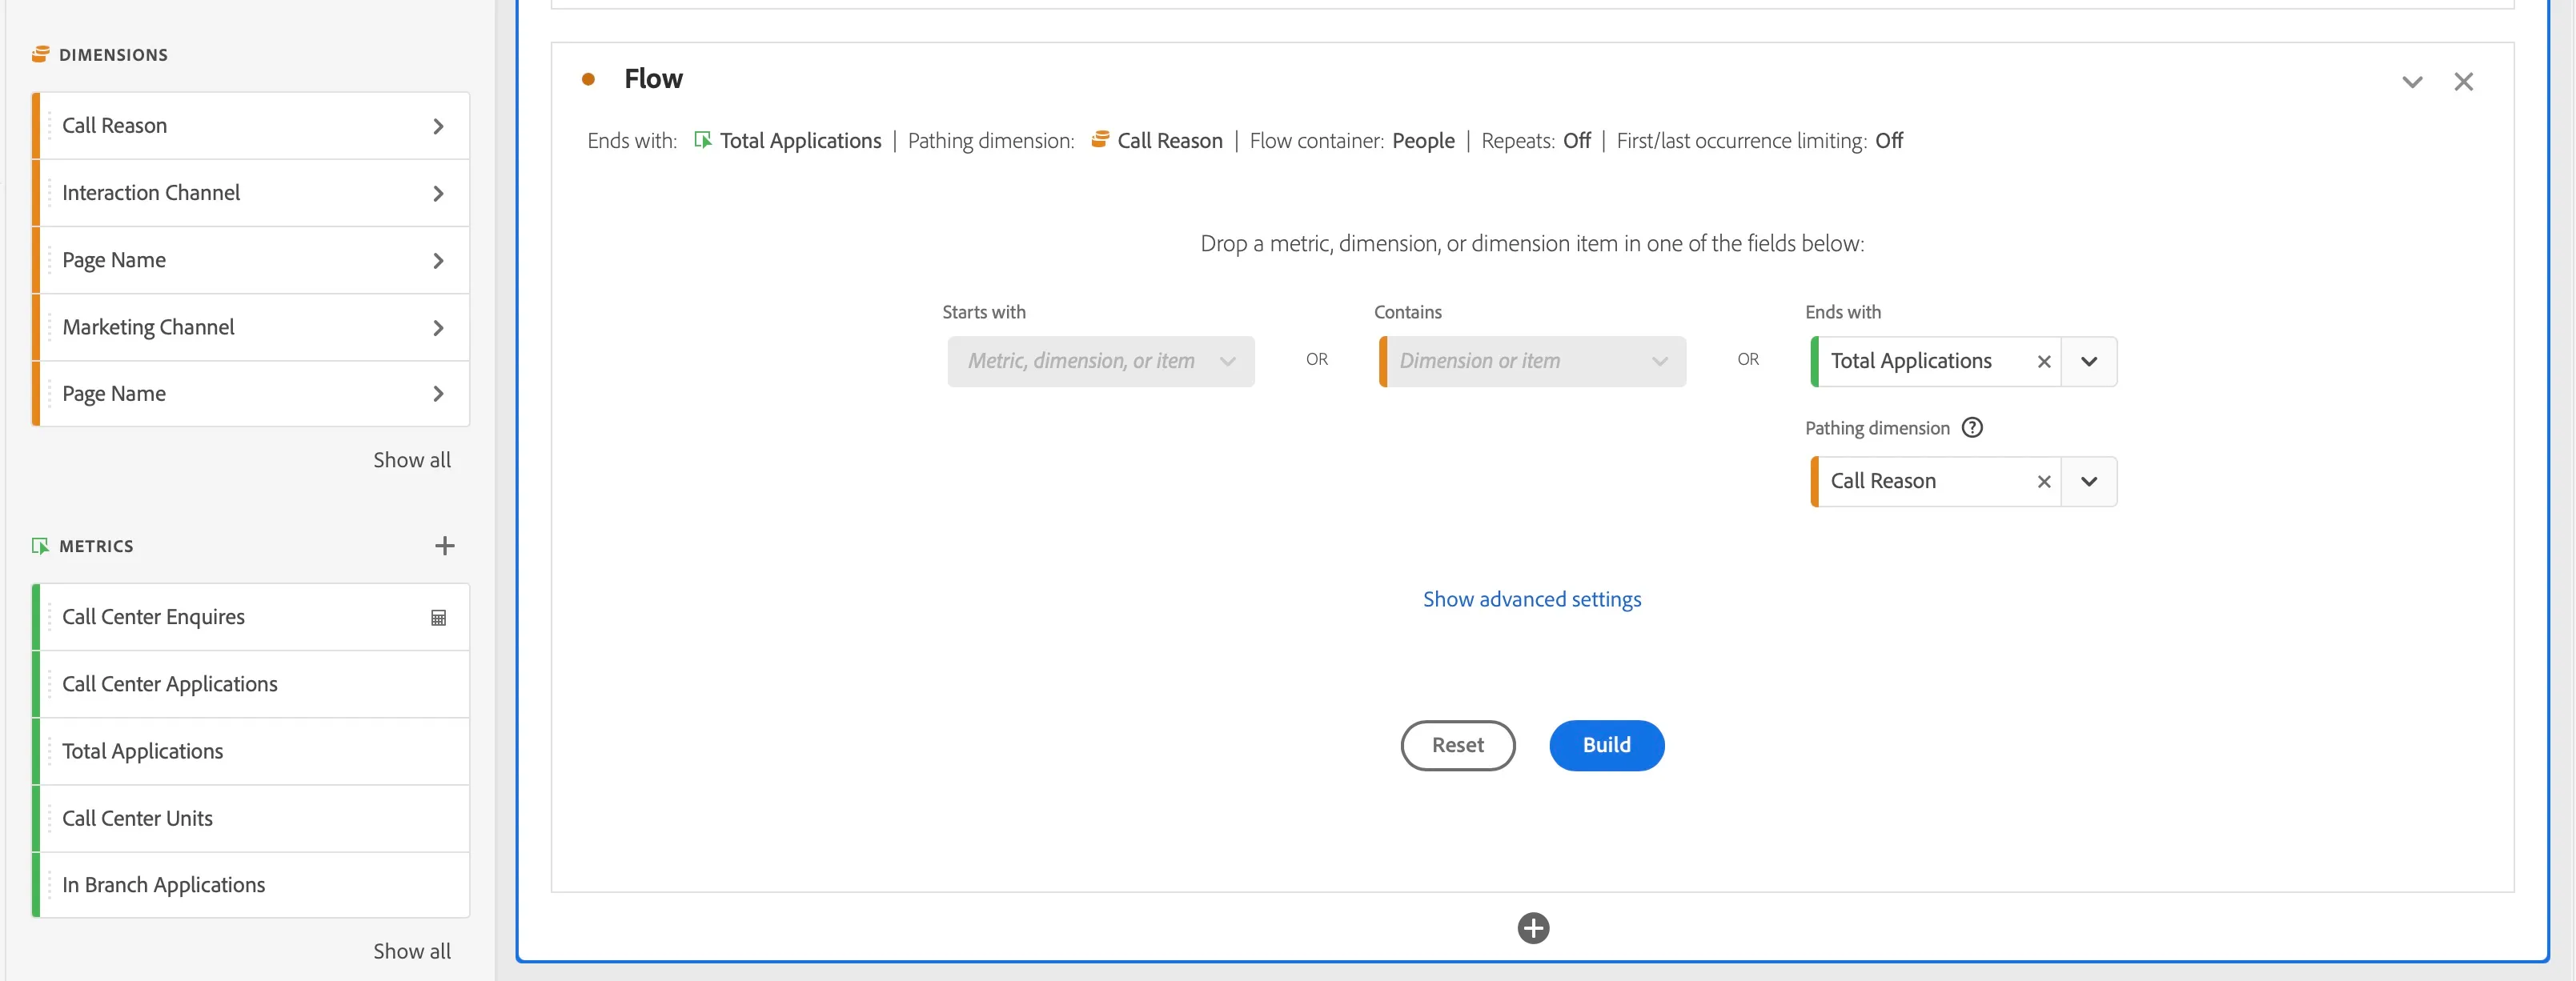Click Total Applications in Ends with field
Screen dimensions: 2576x981
pos(1911,361)
